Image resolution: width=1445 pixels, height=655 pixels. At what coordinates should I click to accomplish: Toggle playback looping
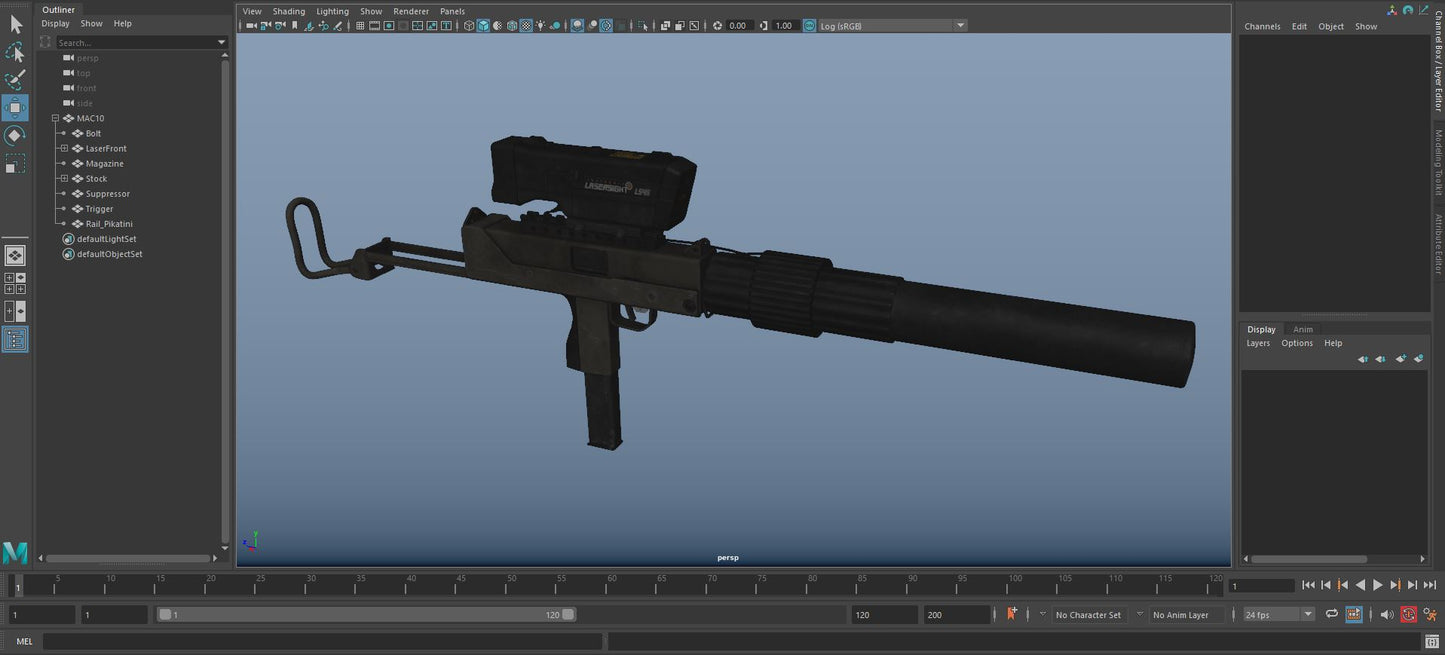1331,614
